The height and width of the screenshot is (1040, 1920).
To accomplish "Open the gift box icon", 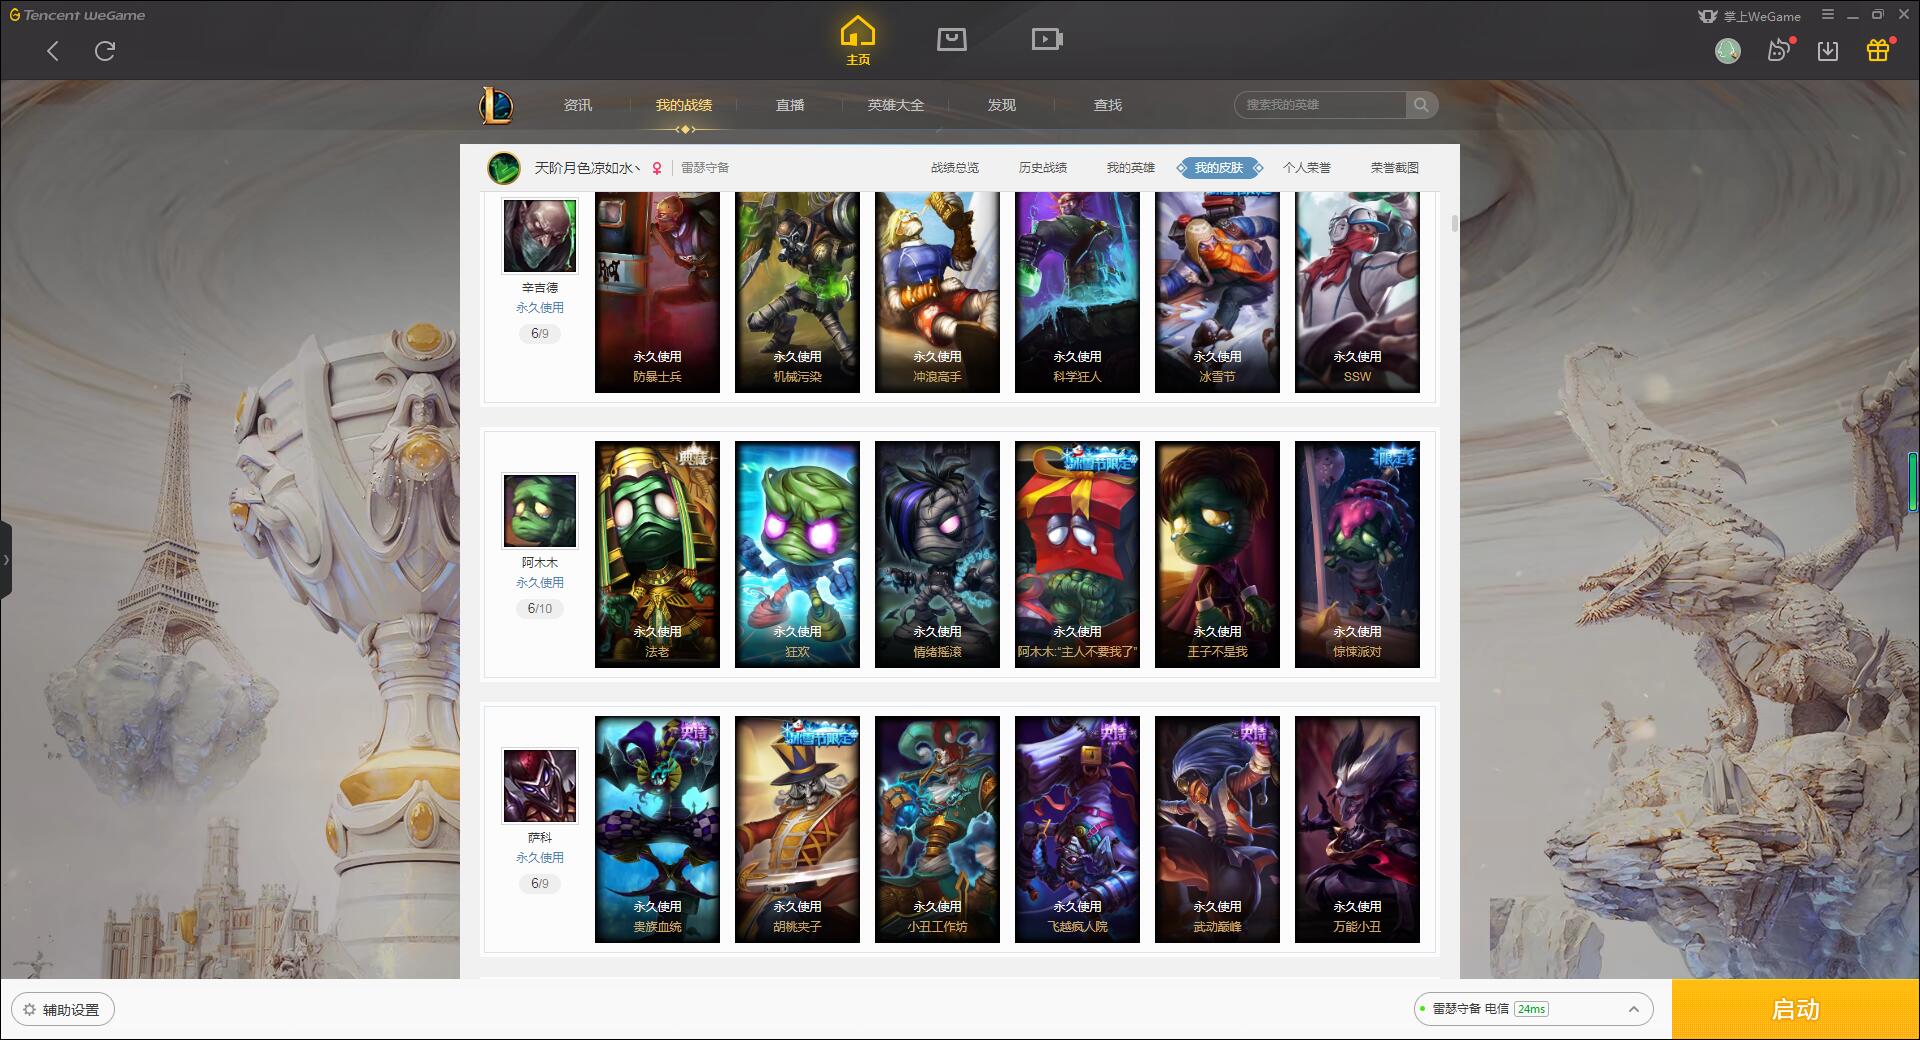I will click(1878, 50).
